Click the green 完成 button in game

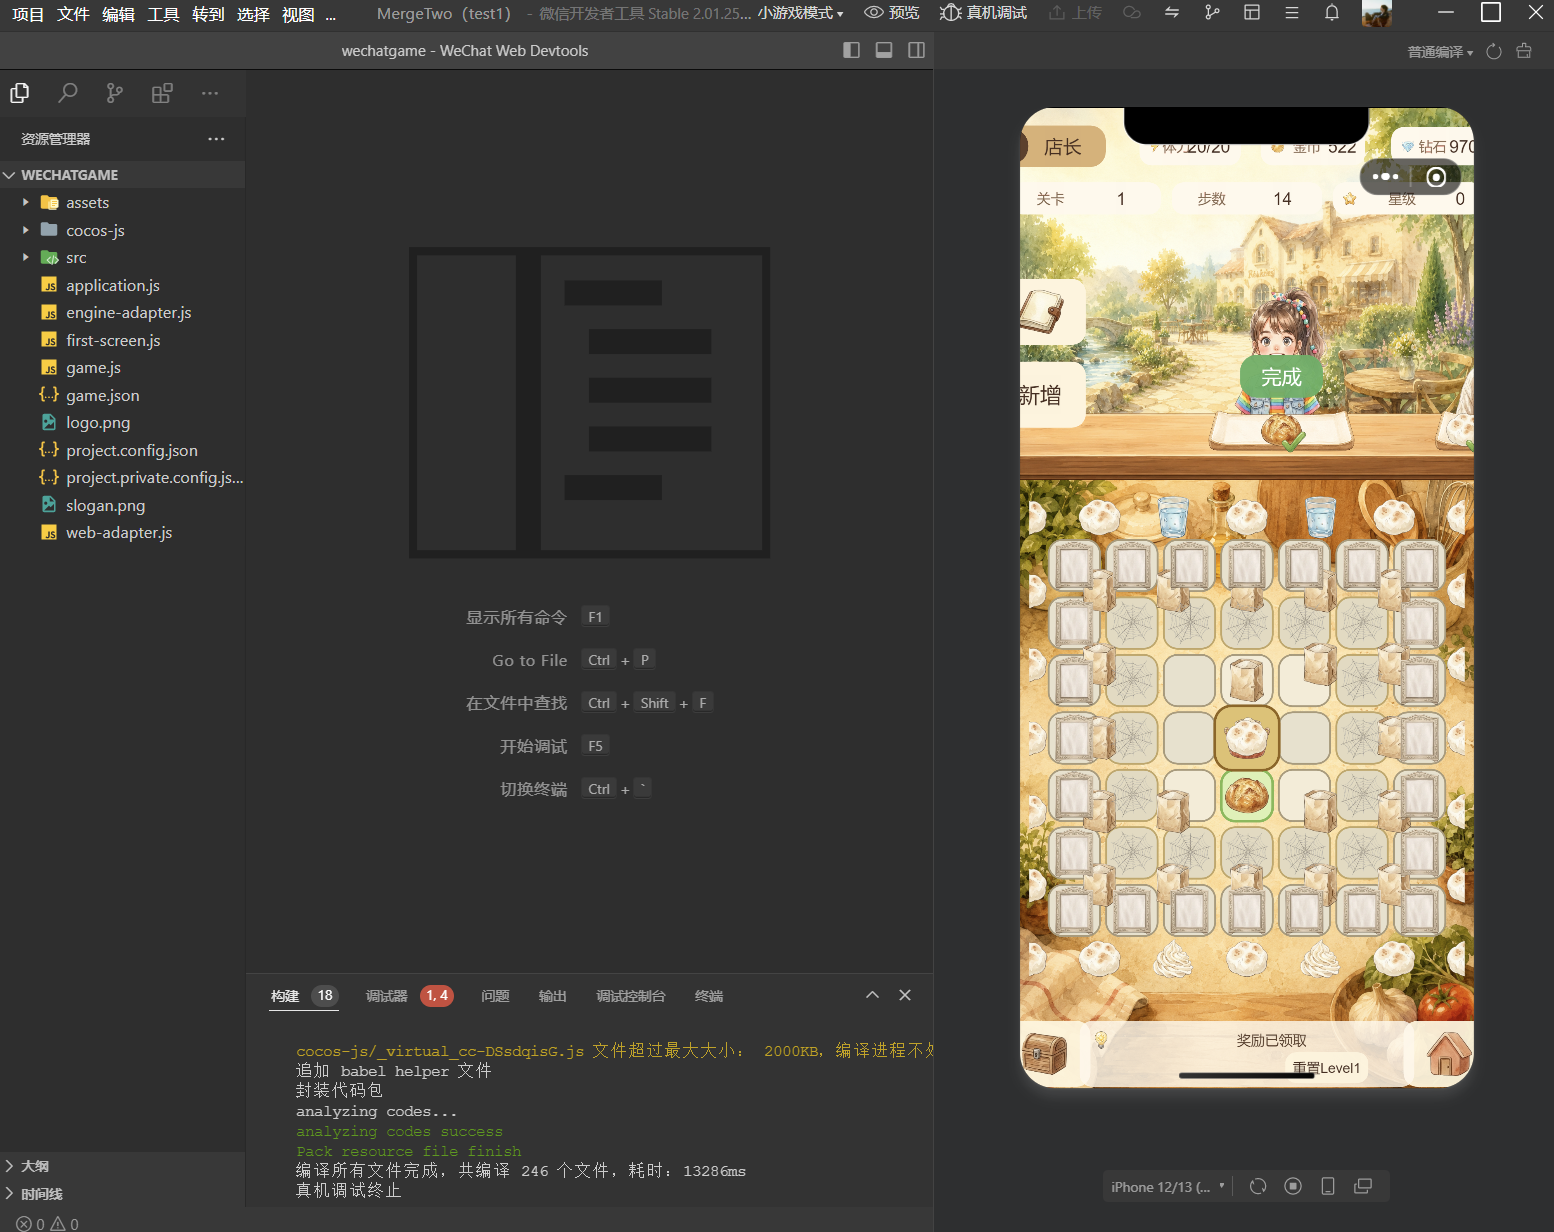click(1281, 377)
